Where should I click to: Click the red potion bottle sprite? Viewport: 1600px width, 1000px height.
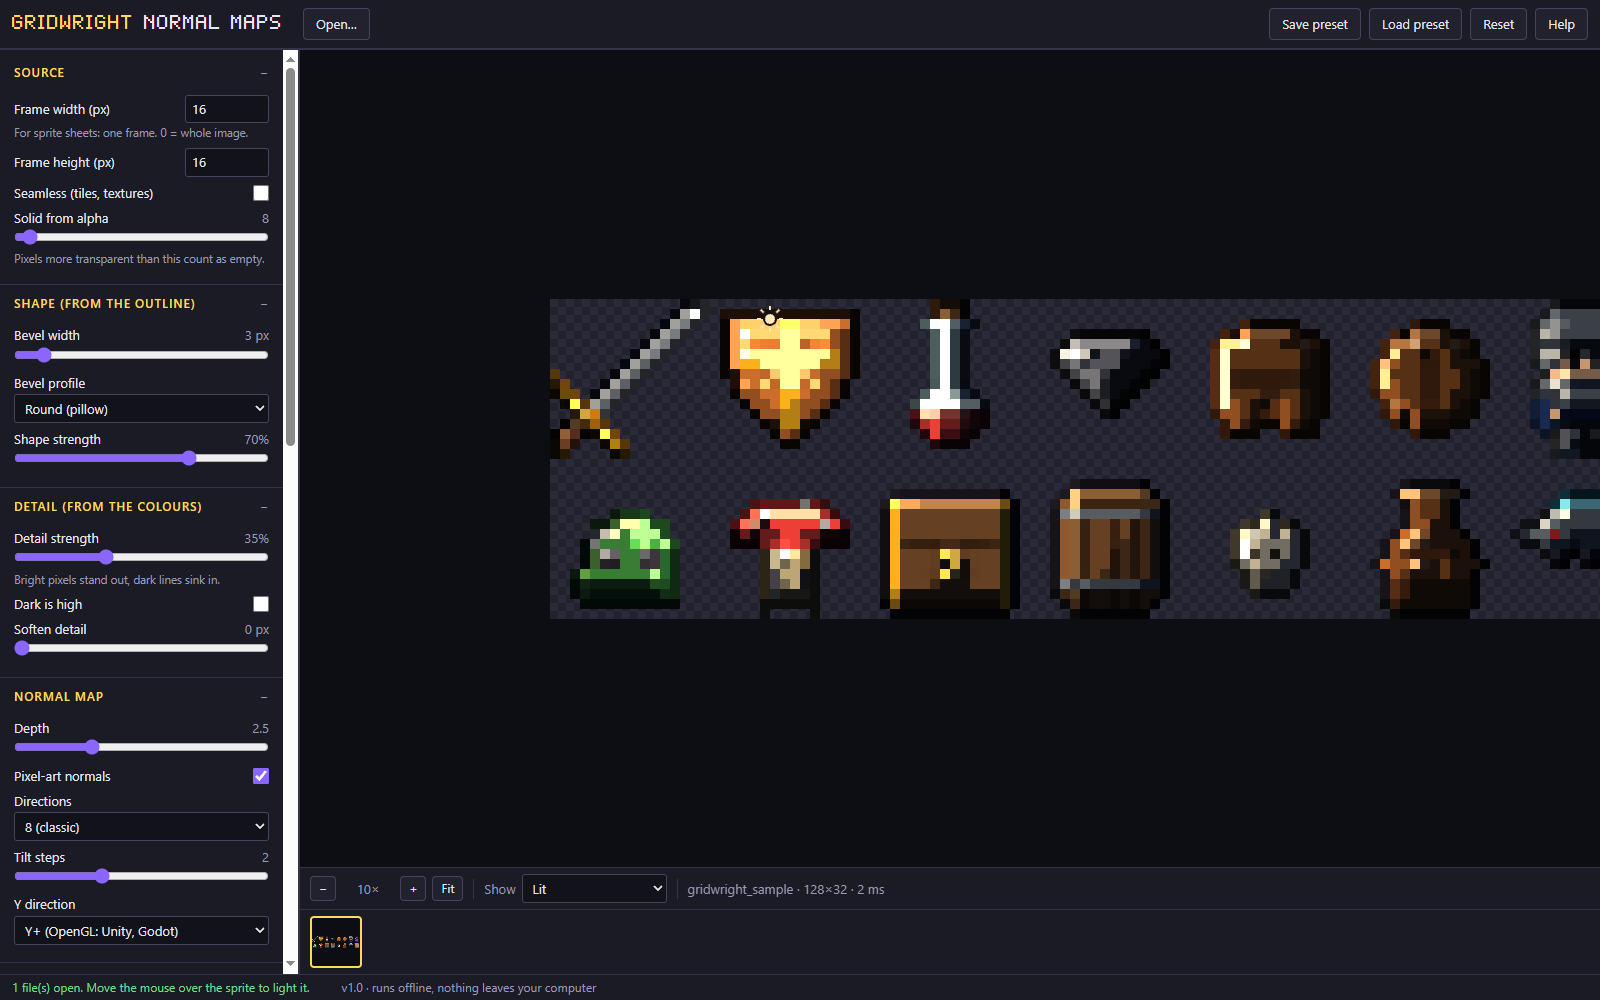pyautogui.click(x=950, y=374)
